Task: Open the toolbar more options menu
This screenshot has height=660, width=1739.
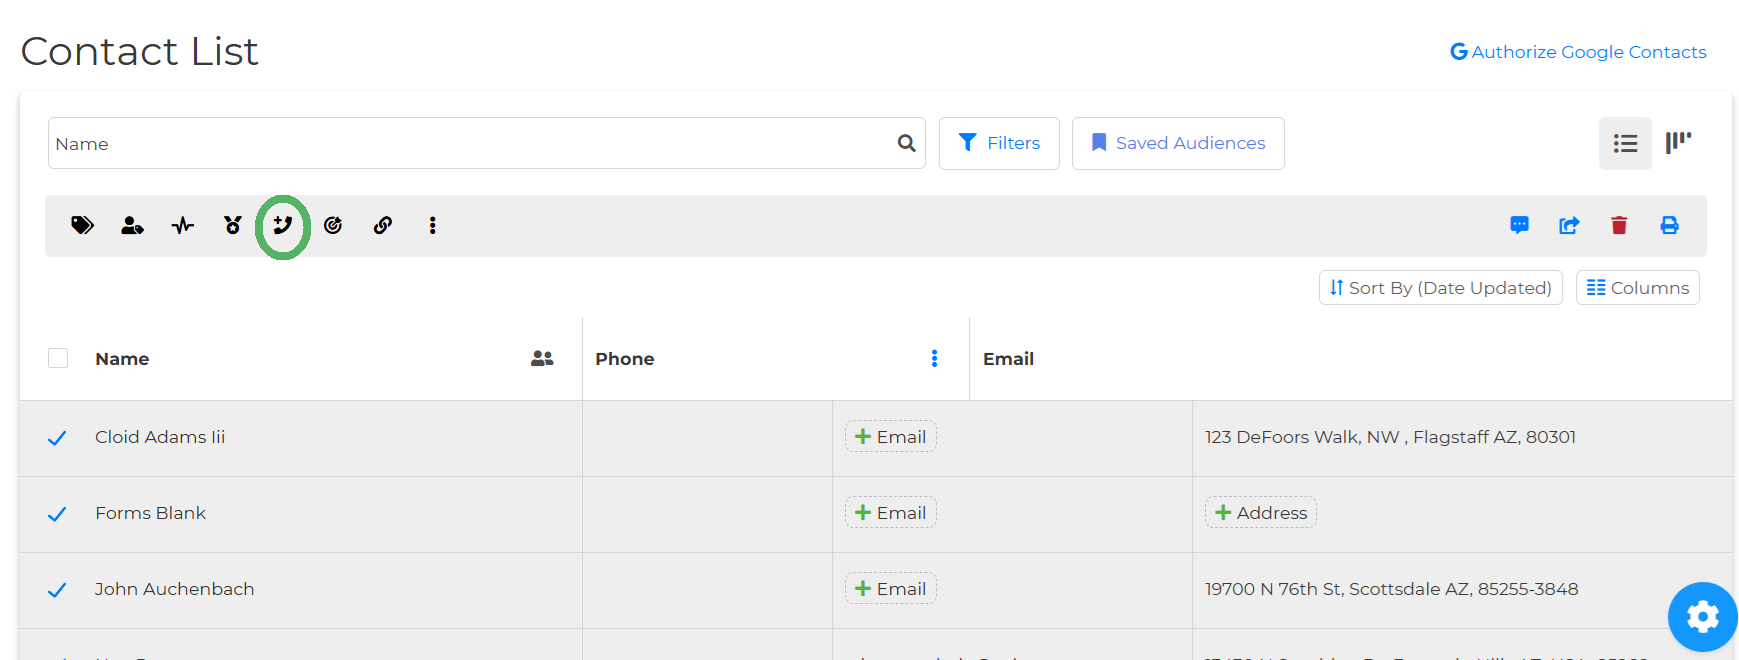Action: pos(433,225)
